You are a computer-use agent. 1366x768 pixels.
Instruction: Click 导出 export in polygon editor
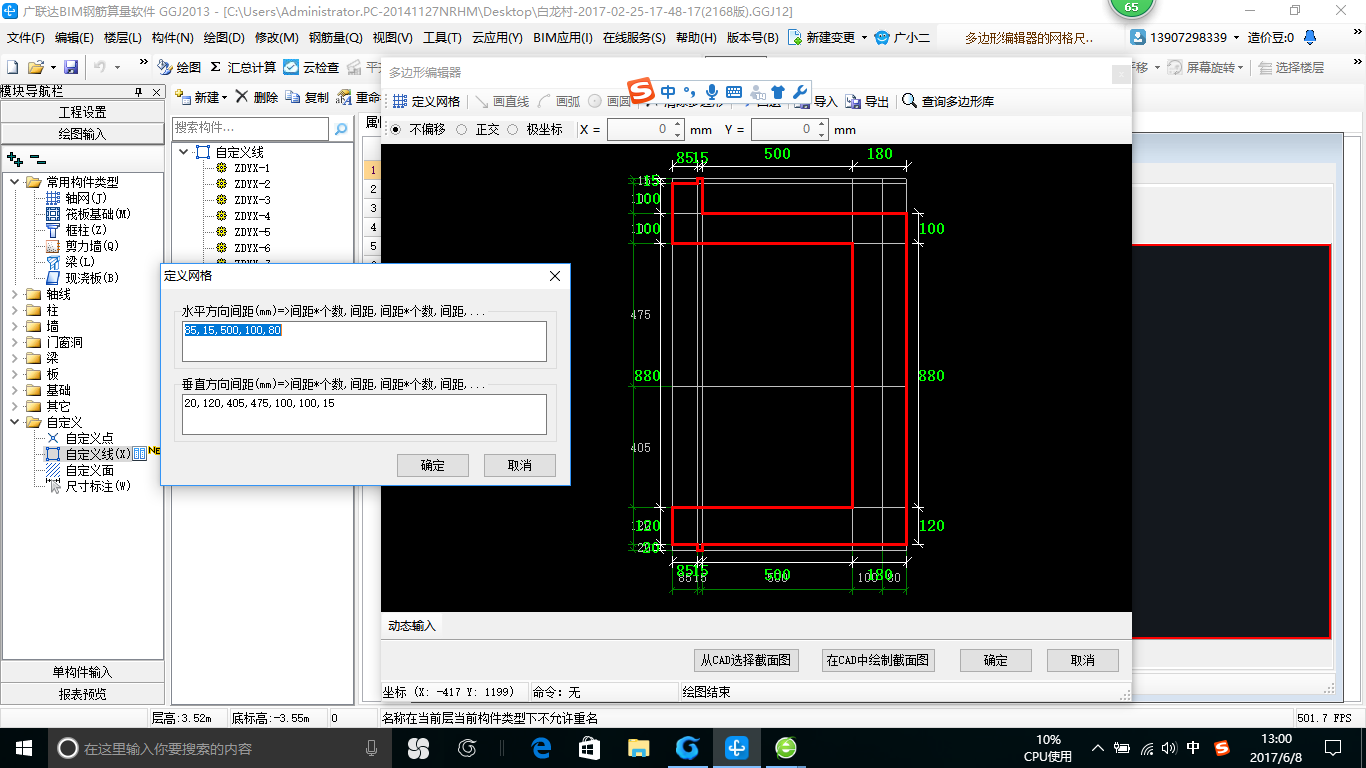pyautogui.click(x=867, y=101)
